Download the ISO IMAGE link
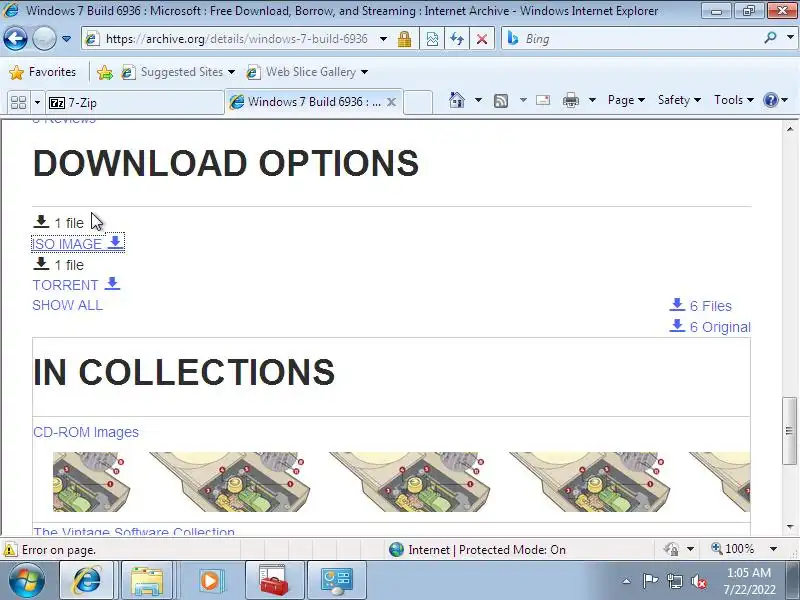 pos(78,243)
